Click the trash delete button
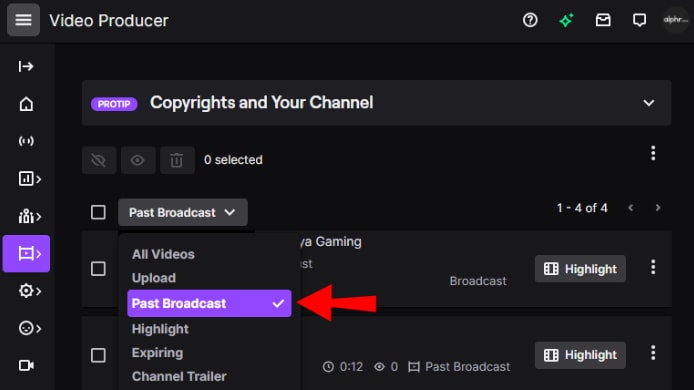694x390 pixels. point(177,160)
